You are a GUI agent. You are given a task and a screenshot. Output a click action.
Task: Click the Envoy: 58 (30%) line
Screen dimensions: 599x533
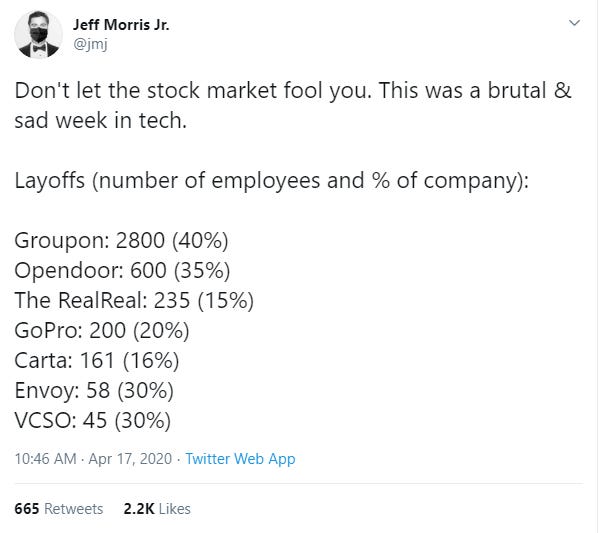pyautogui.click(x=94, y=390)
